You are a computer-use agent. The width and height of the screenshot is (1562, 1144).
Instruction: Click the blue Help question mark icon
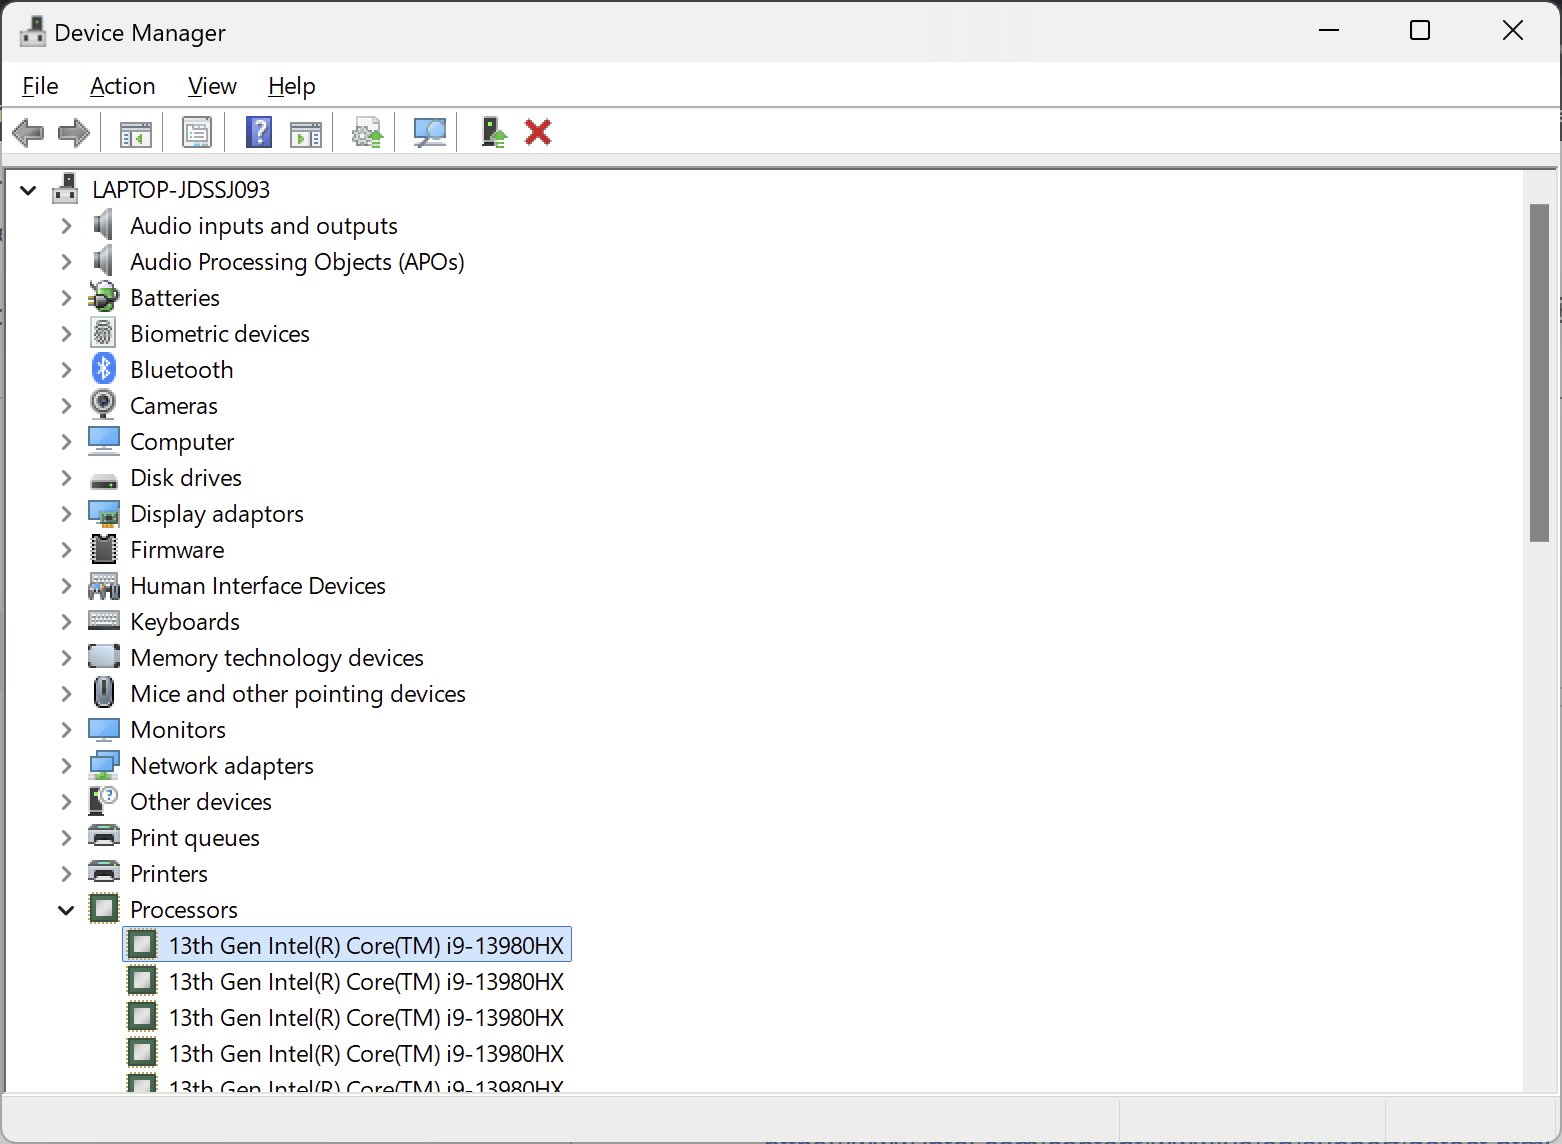[x=259, y=132]
